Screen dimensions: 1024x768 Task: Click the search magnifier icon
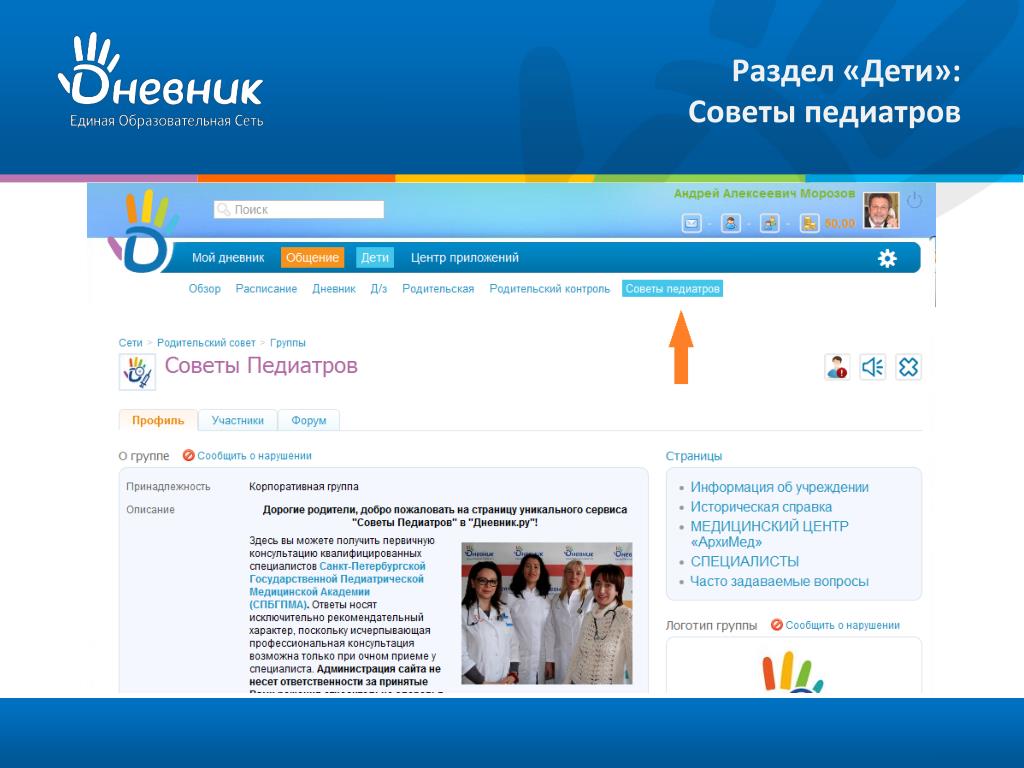coord(223,210)
